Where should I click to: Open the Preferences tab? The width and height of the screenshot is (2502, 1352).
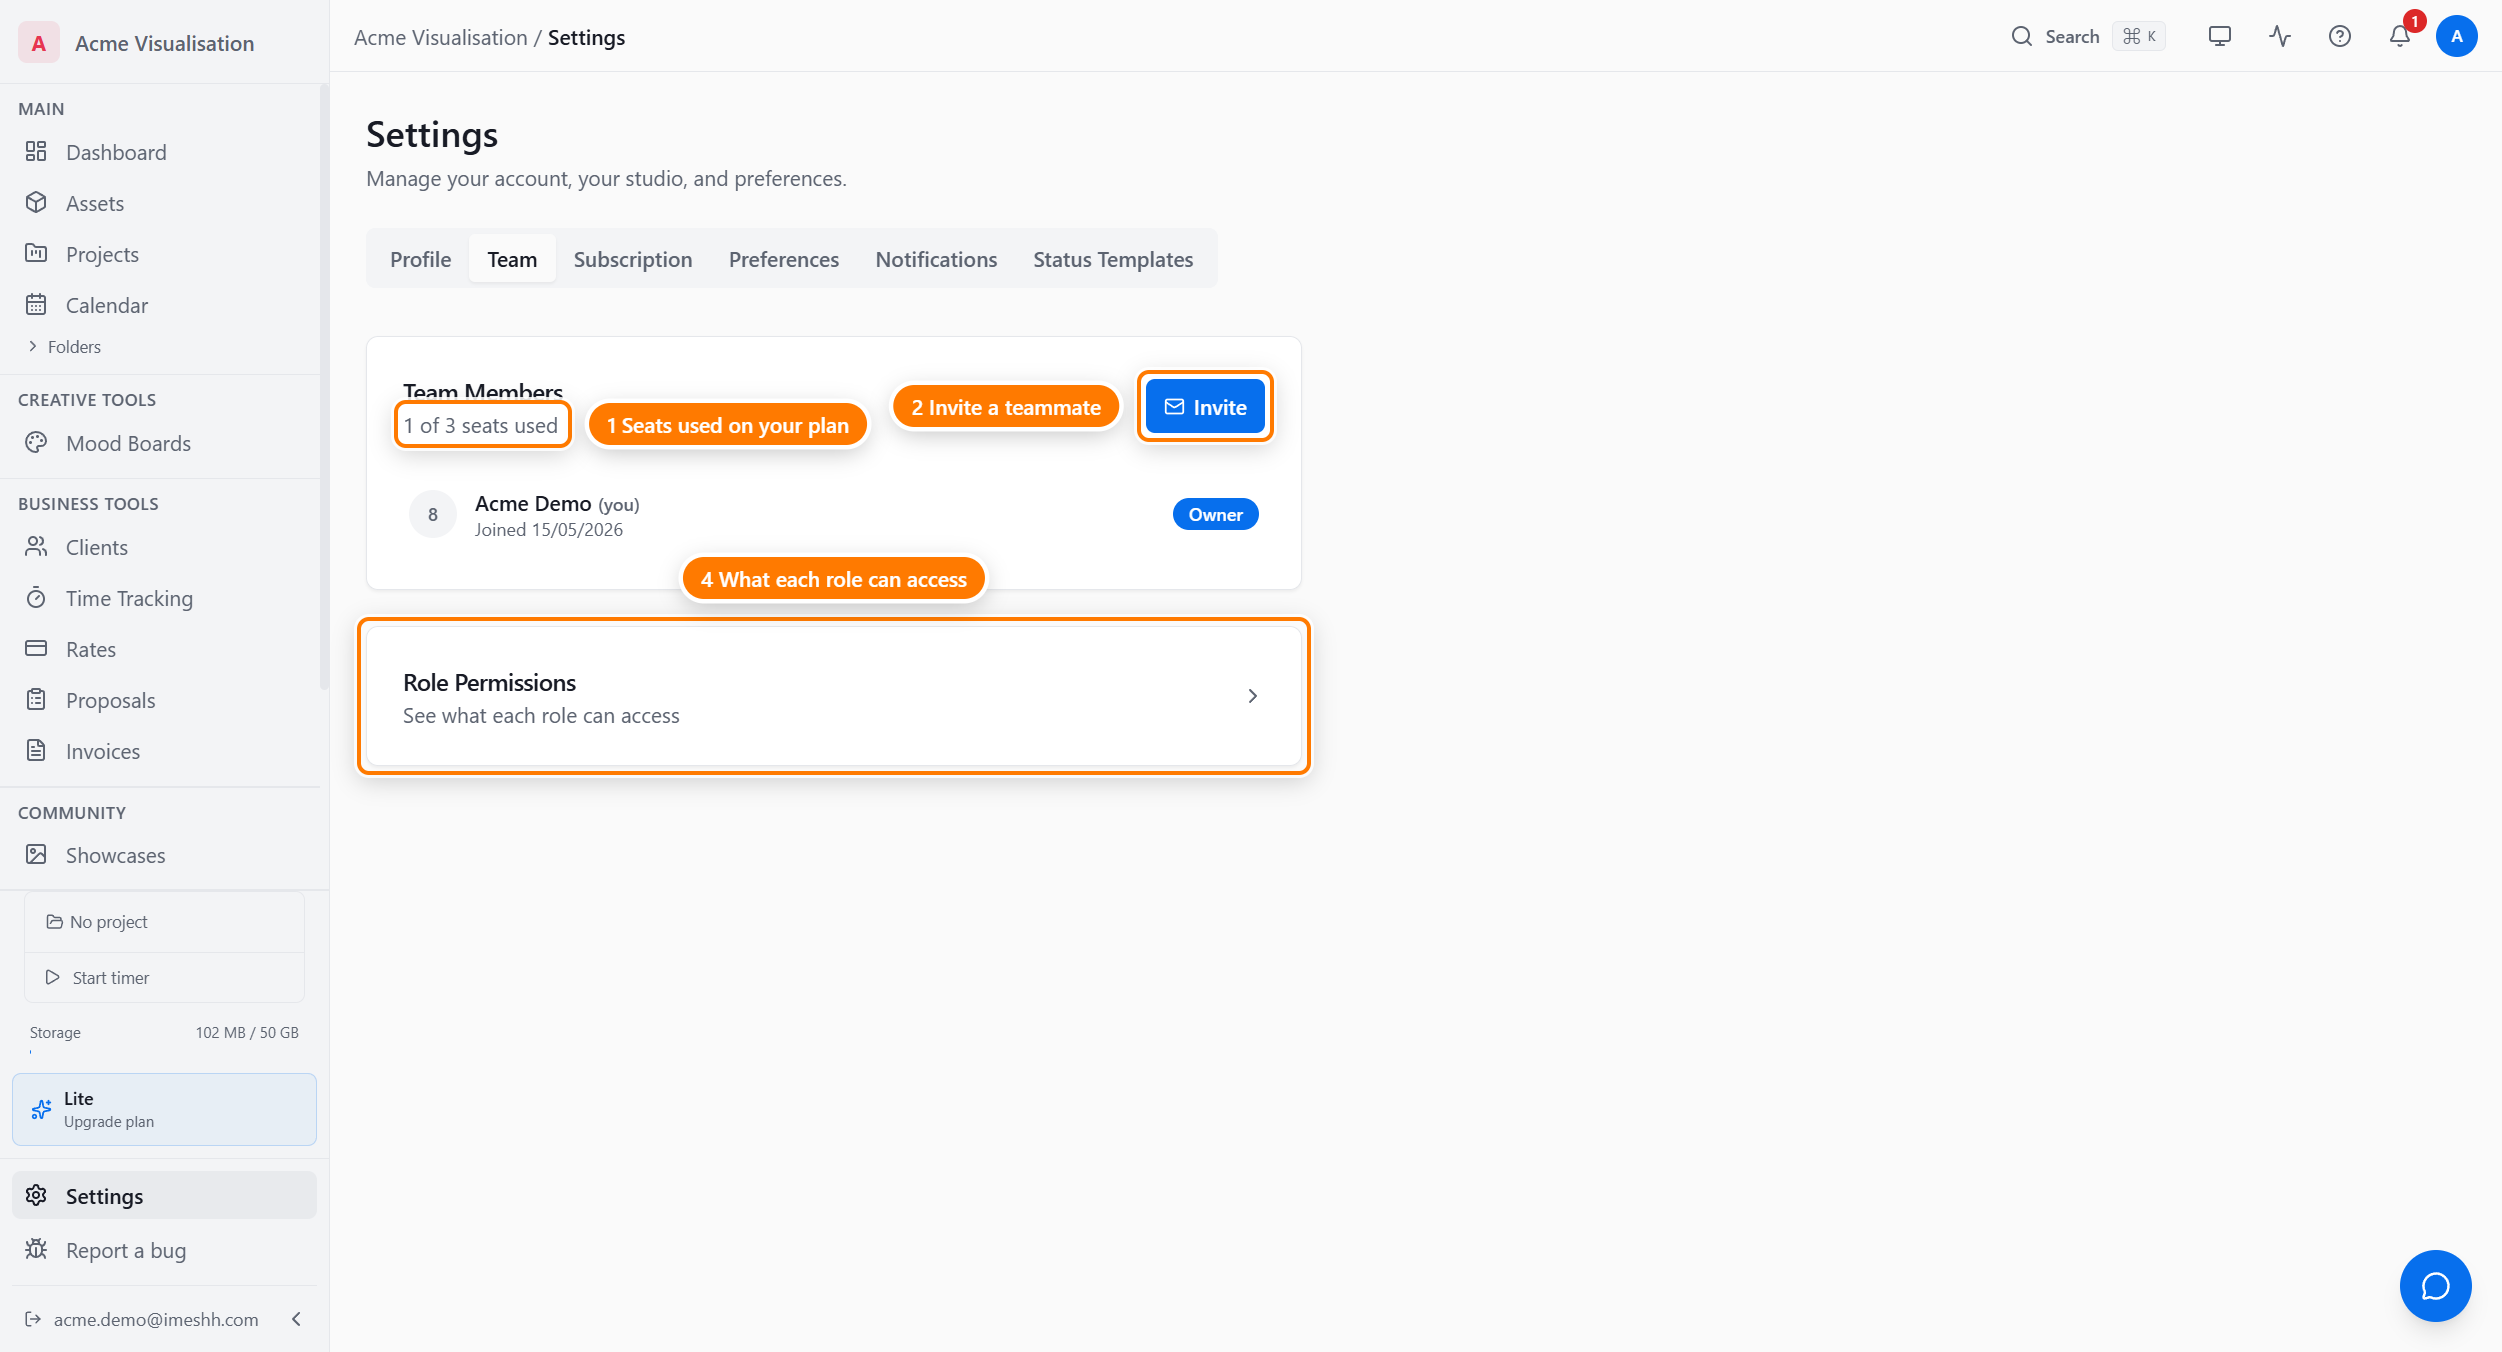(784, 259)
